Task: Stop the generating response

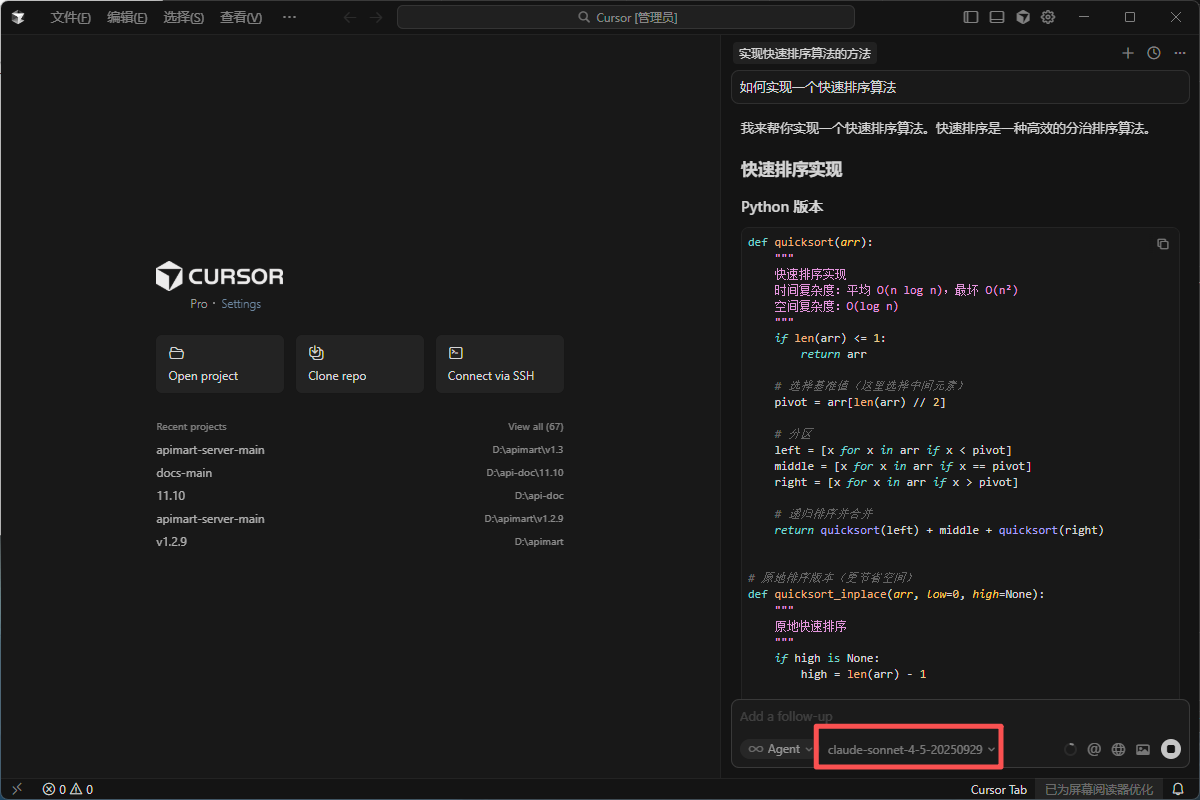Action: click(1171, 749)
